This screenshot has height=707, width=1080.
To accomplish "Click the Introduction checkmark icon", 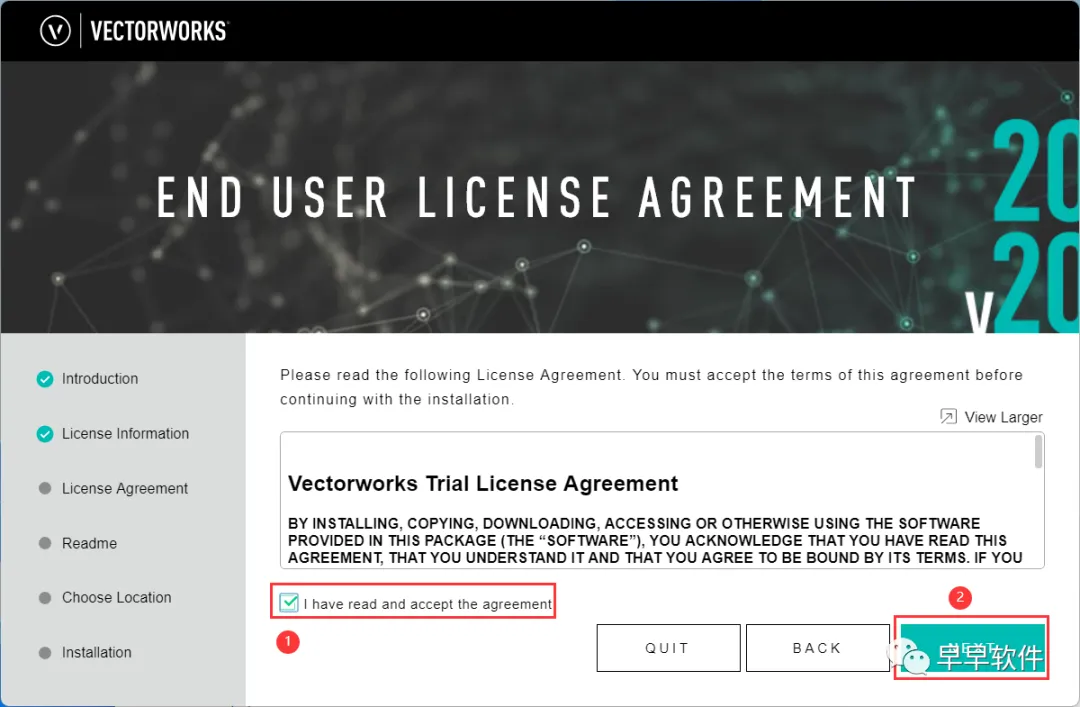I will pyautogui.click(x=45, y=379).
